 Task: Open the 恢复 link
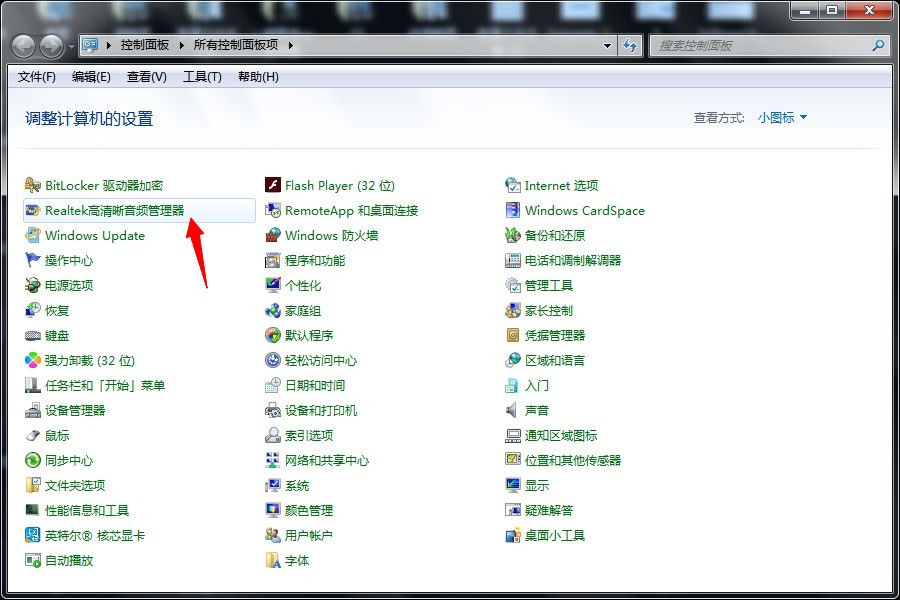(x=57, y=311)
